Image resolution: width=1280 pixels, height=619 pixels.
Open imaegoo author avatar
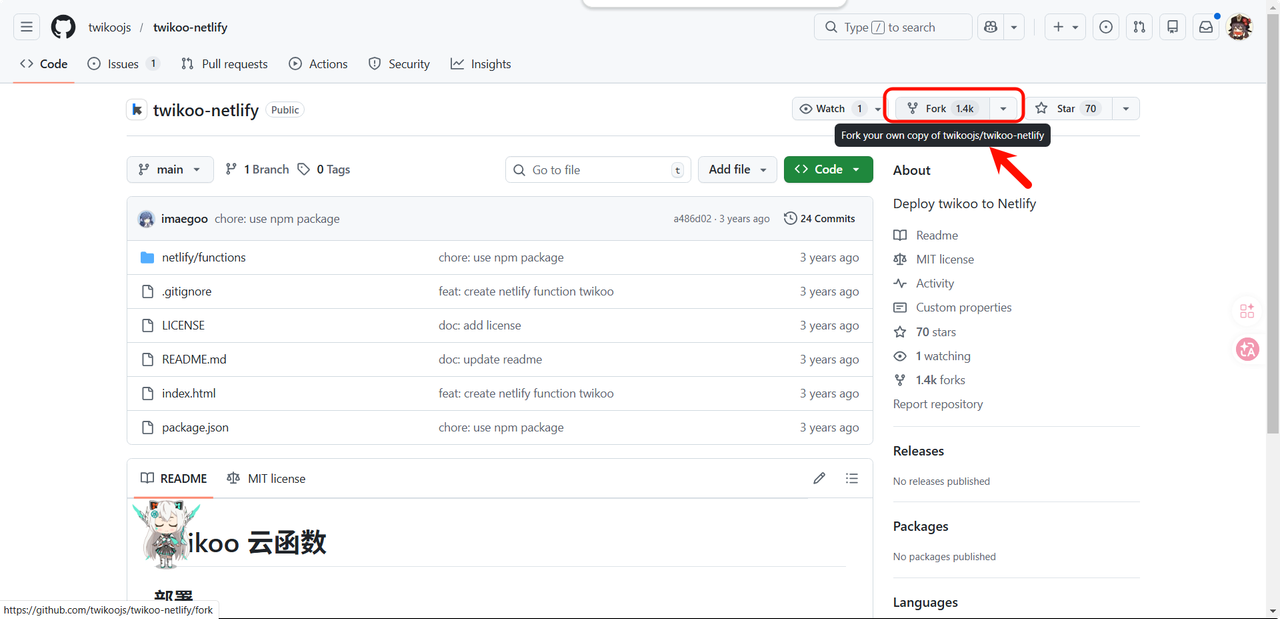(x=146, y=219)
